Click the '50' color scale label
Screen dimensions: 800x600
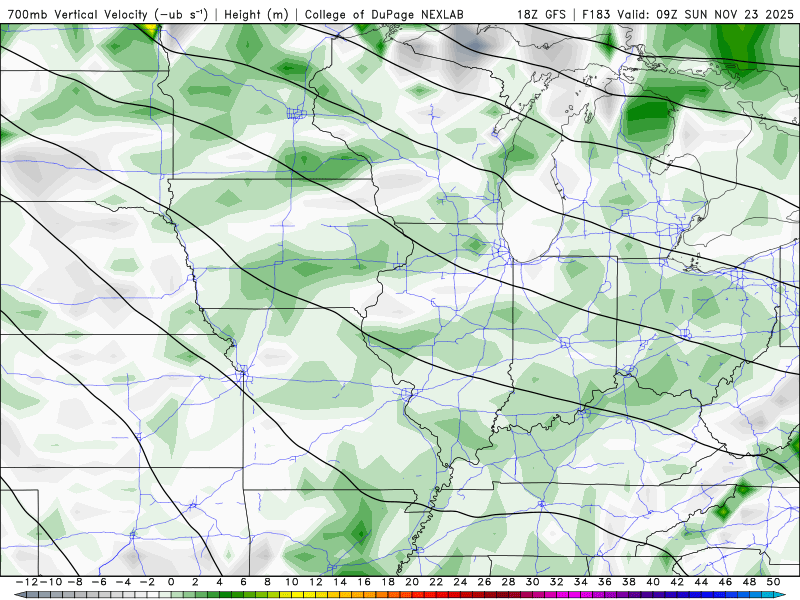773,582
